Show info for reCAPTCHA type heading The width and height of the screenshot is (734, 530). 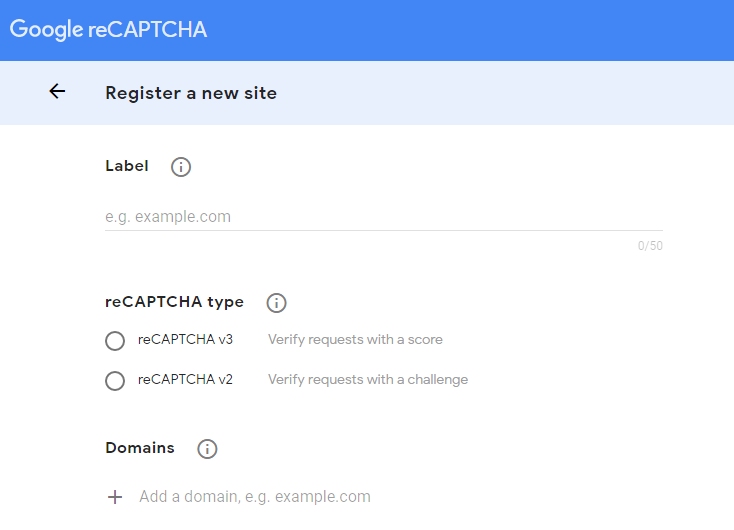click(276, 303)
